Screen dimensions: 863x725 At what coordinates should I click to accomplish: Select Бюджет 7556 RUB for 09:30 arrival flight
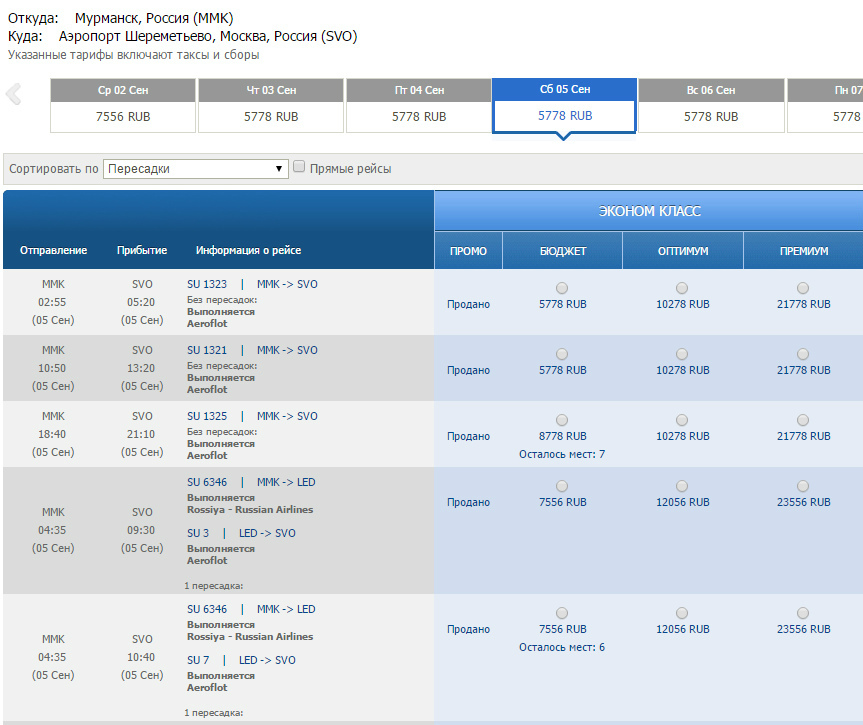pos(562,486)
